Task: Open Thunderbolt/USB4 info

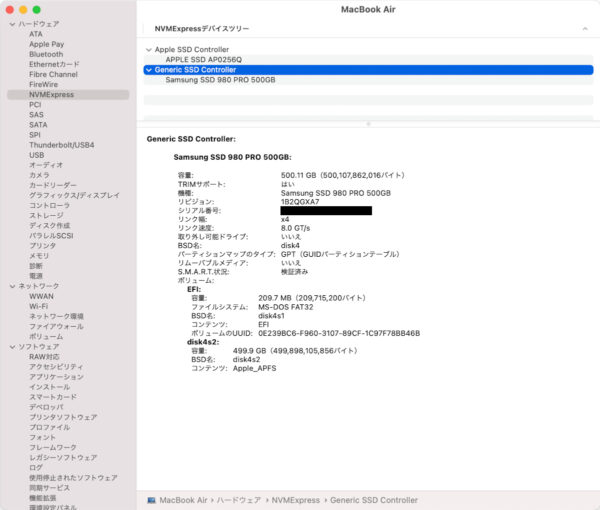Action: click(x=62, y=145)
